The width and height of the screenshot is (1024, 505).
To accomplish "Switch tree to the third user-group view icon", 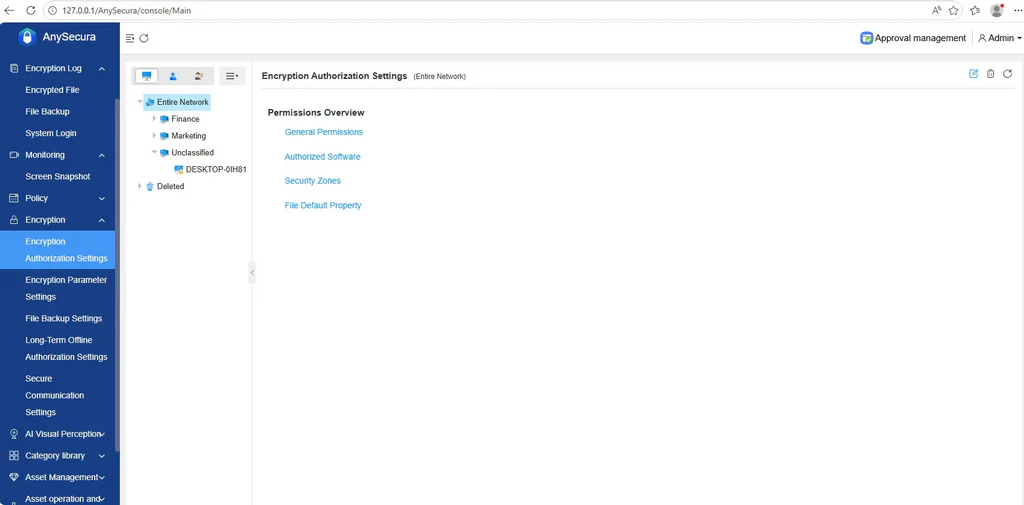I will point(199,76).
